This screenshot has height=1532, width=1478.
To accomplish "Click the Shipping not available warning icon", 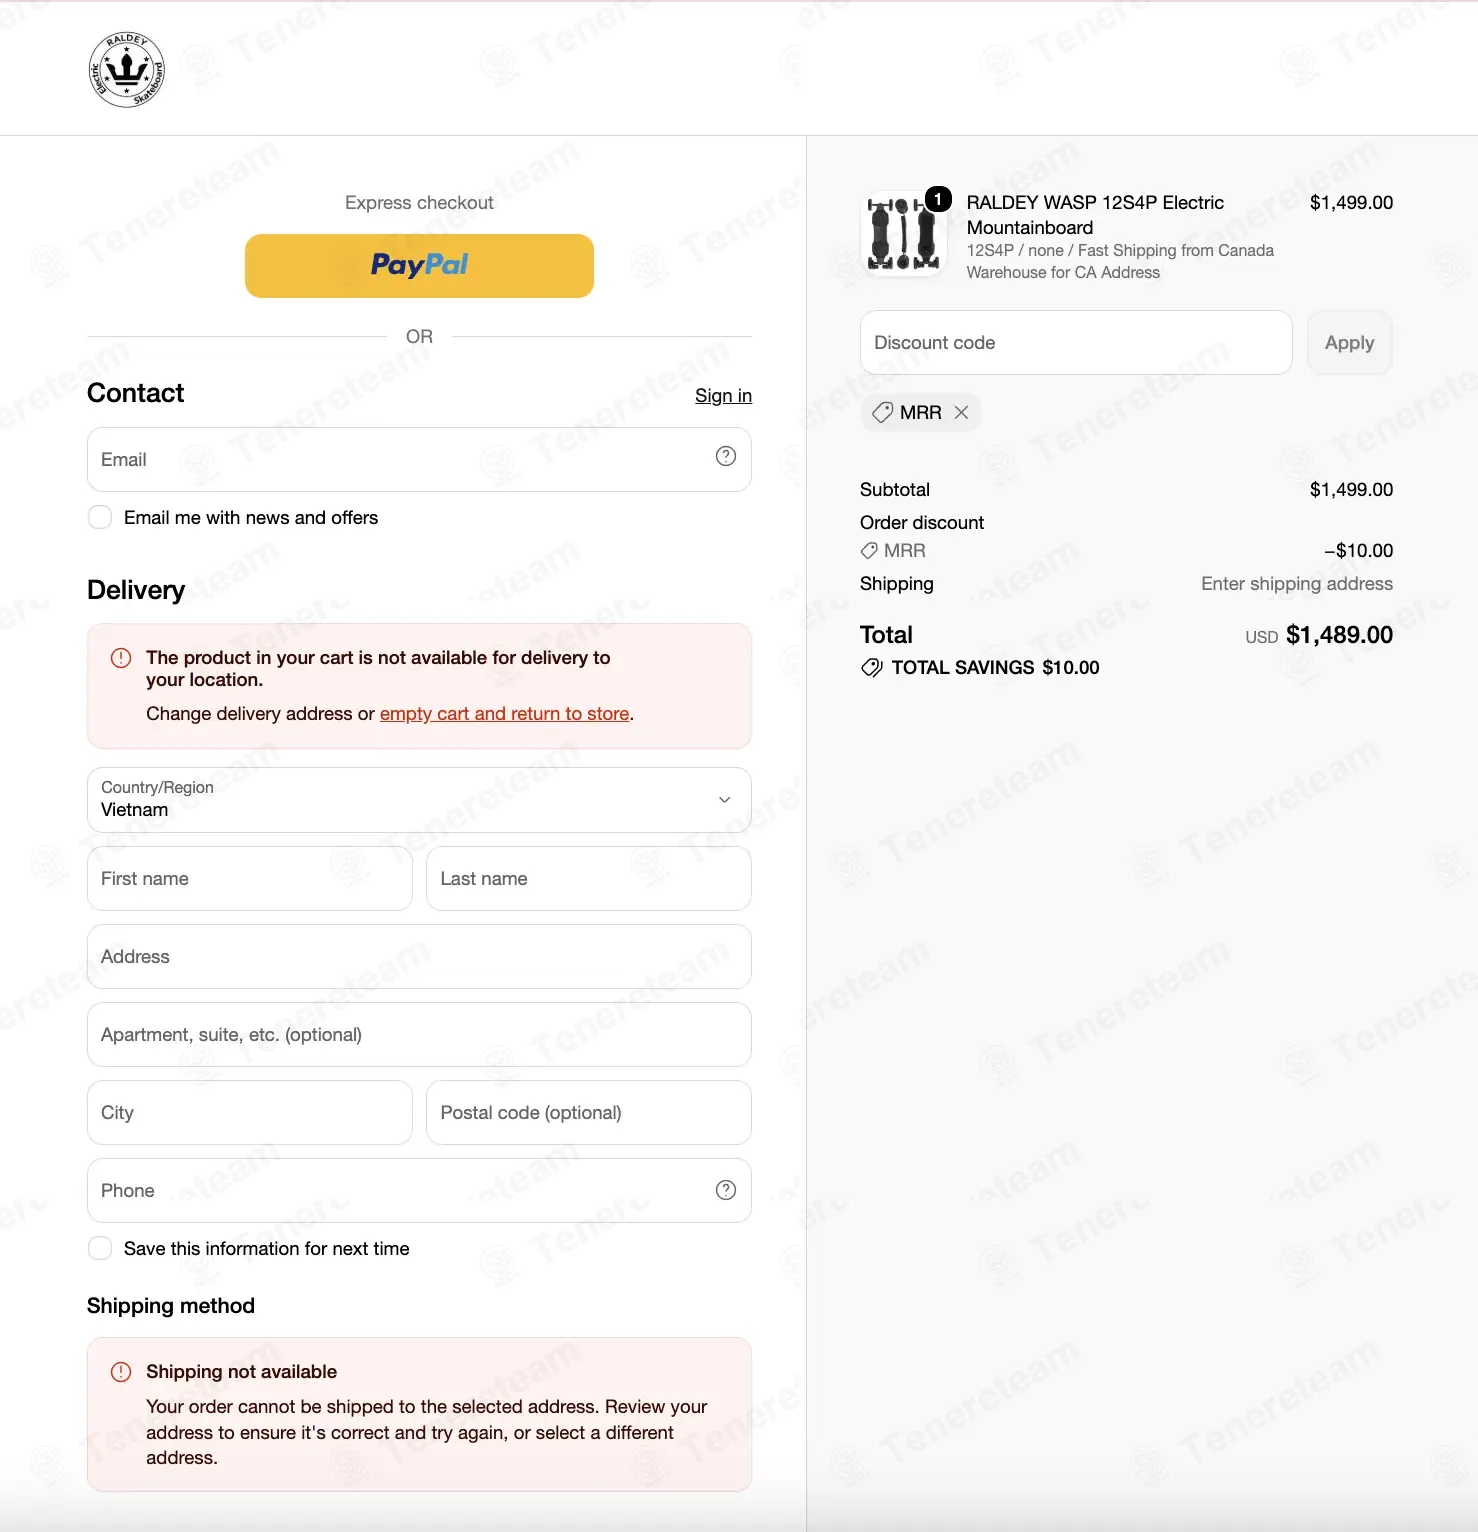I will pos(121,1372).
